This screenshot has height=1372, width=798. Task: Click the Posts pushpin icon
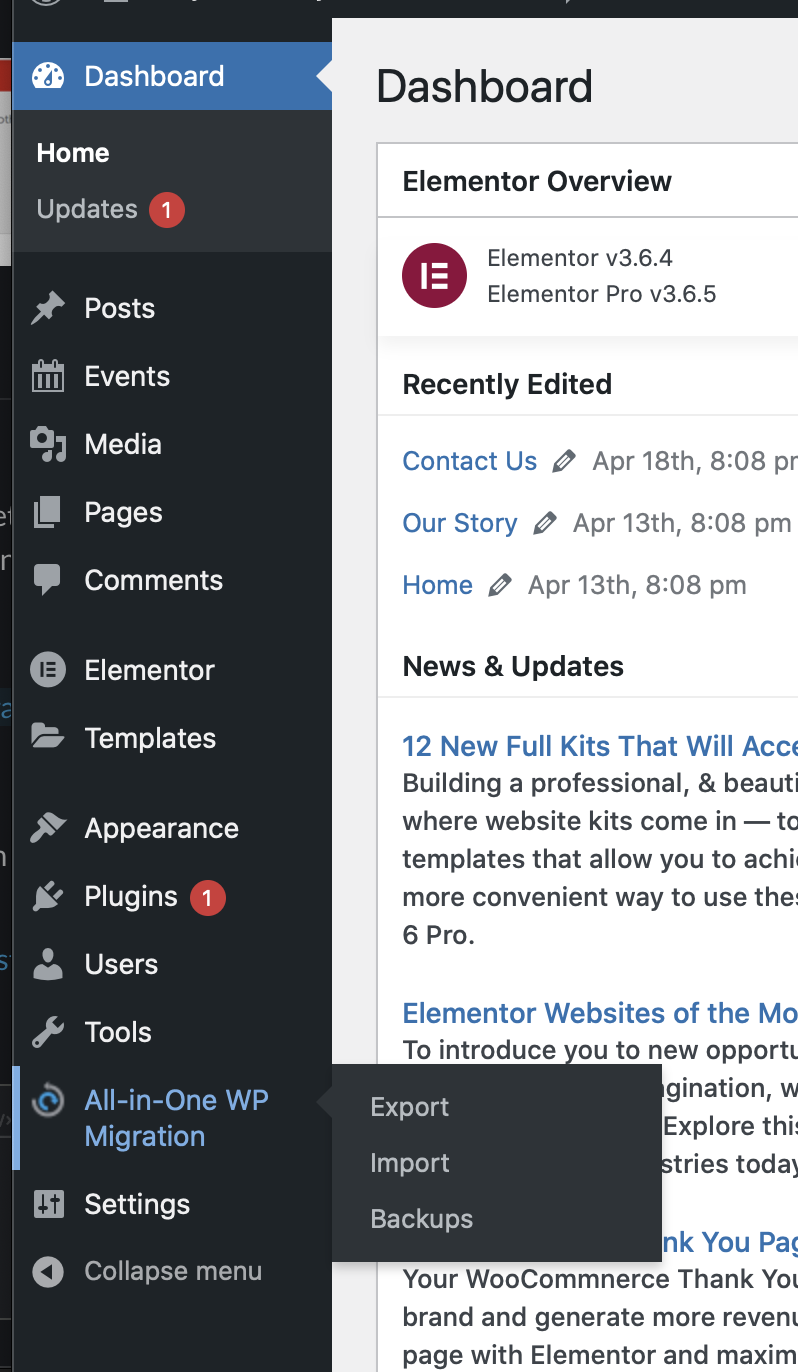coord(47,309)
